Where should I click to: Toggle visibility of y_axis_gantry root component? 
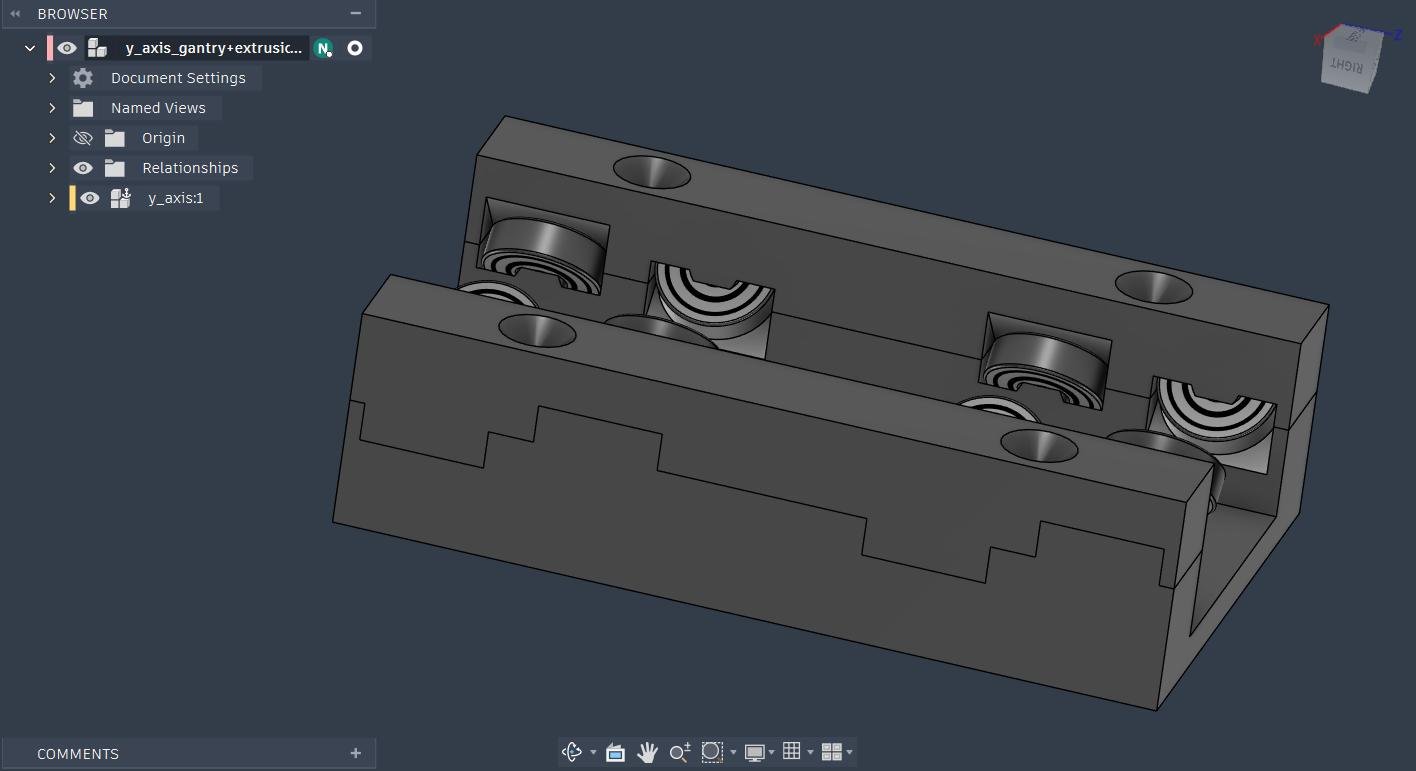(x=67, y=48)
